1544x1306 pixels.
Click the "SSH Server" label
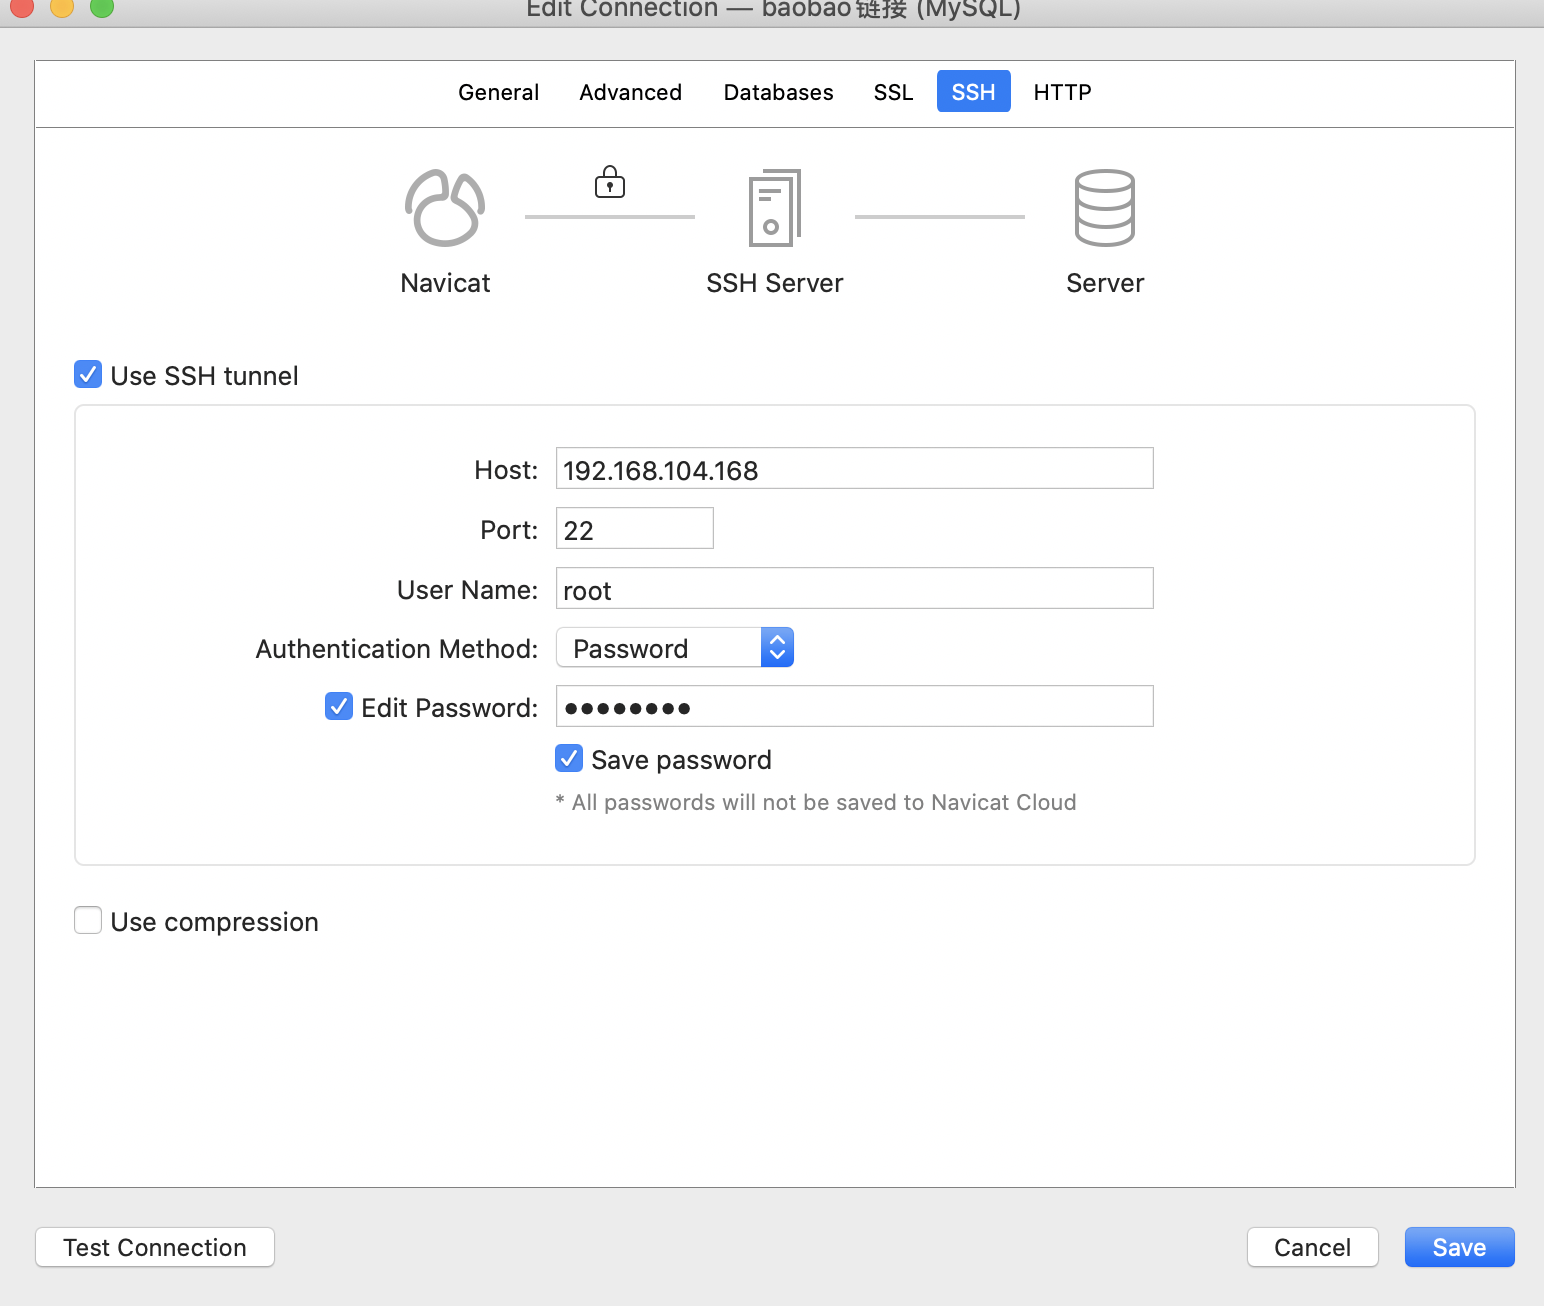775,283
